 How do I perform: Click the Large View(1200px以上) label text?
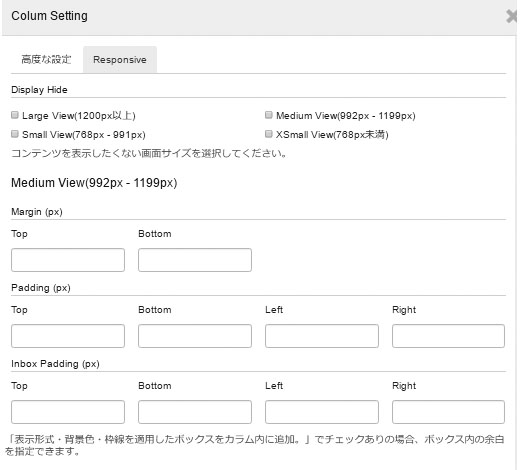point(79,116)
